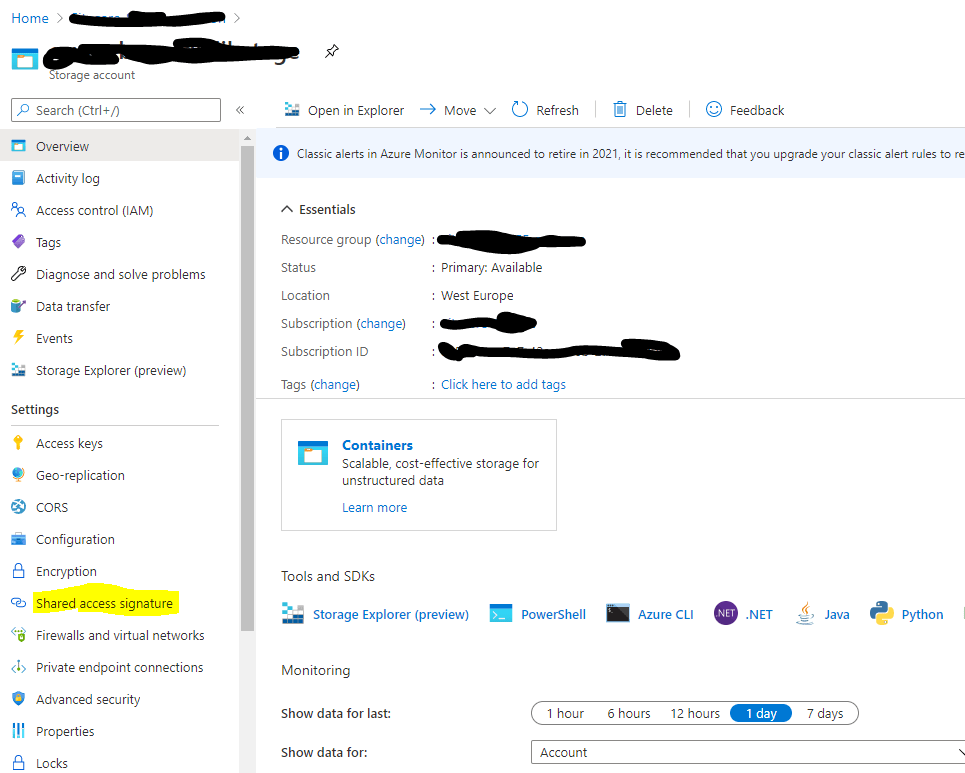Click the Python logo icon
This screenshot has height=773, width=965.
tap(881, 614)
